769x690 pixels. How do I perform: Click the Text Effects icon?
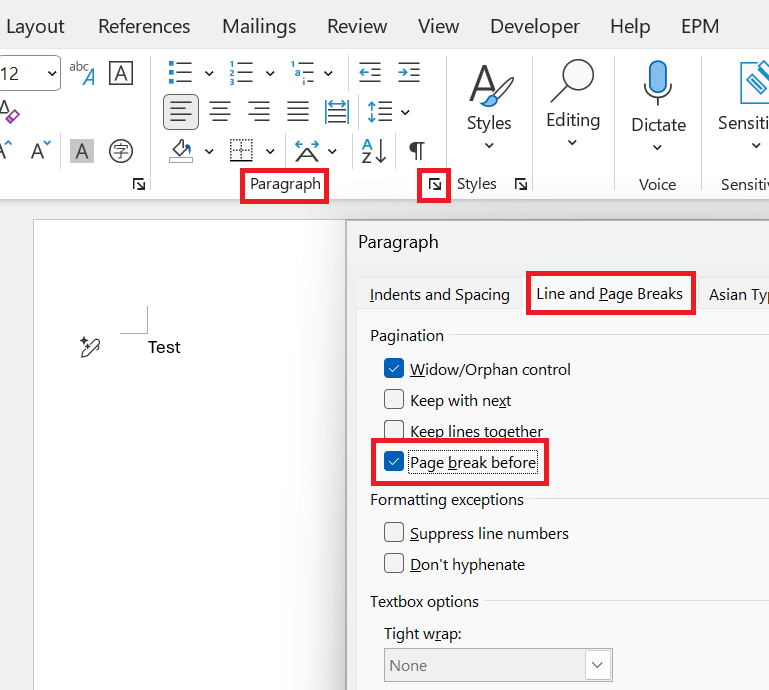pyautogui.click(x=82, y=73)
